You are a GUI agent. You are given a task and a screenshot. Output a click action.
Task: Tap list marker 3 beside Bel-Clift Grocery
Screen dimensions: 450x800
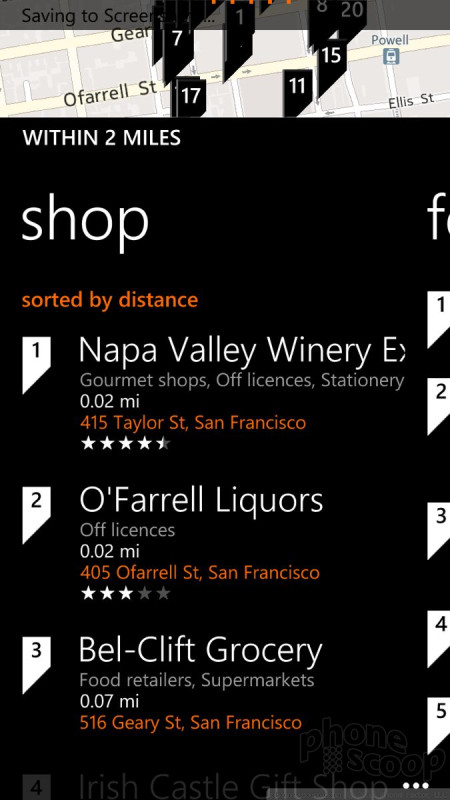(x=36, y=665)
